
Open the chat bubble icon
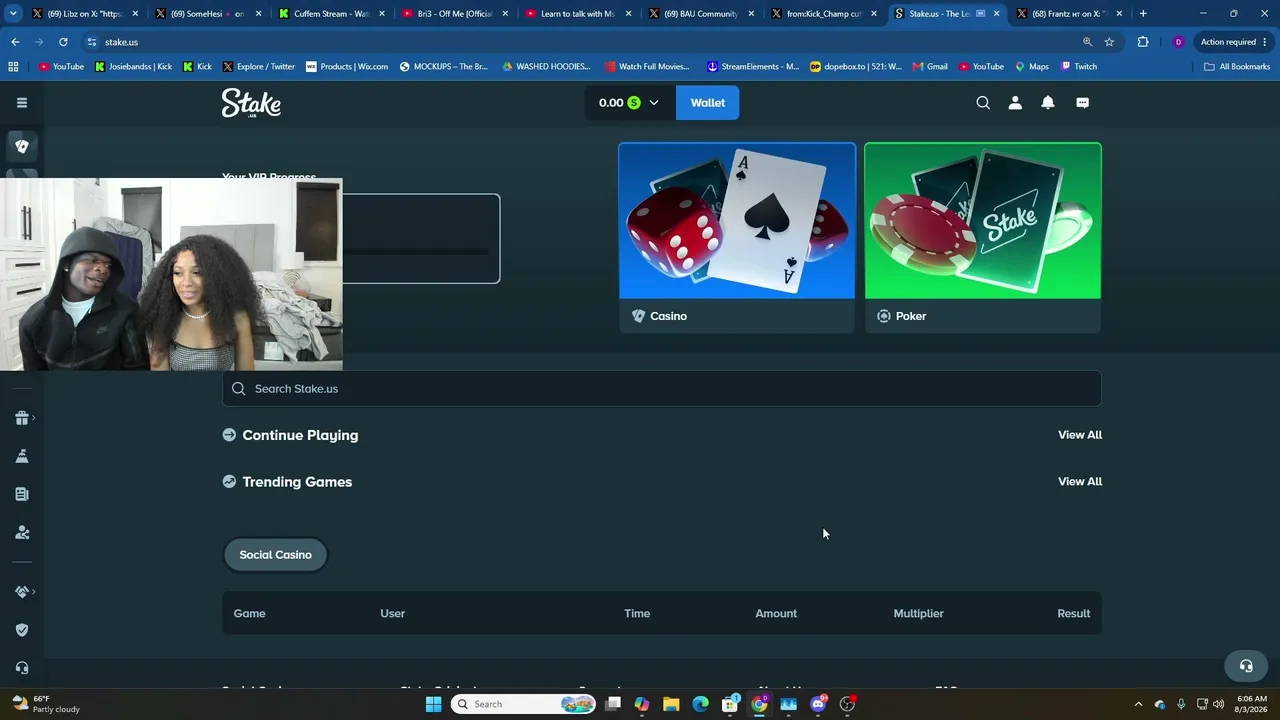pyautogui.click(x=1082, y=103)
